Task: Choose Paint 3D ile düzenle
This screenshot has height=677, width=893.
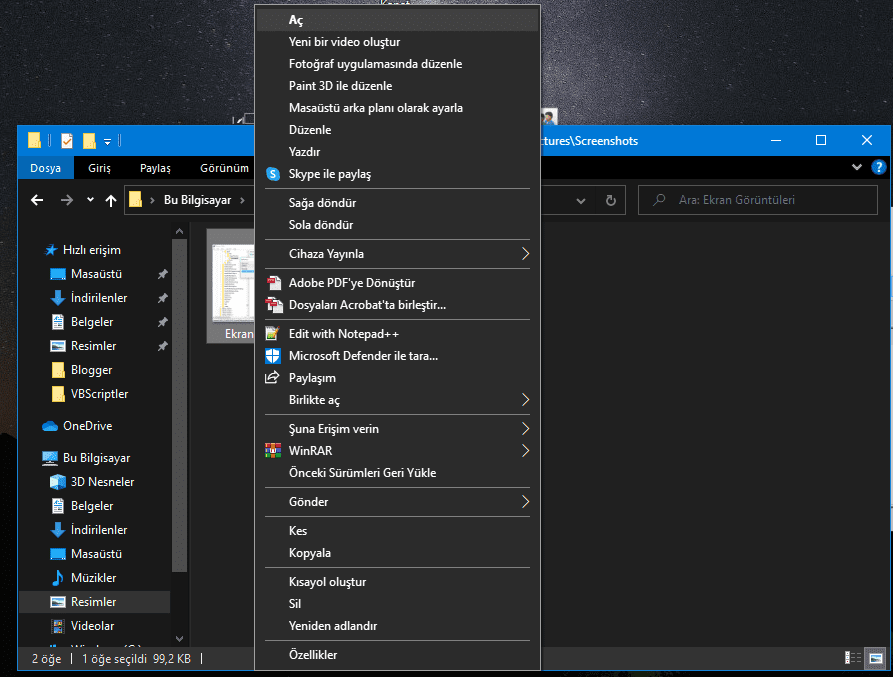Action: point(398,86)
